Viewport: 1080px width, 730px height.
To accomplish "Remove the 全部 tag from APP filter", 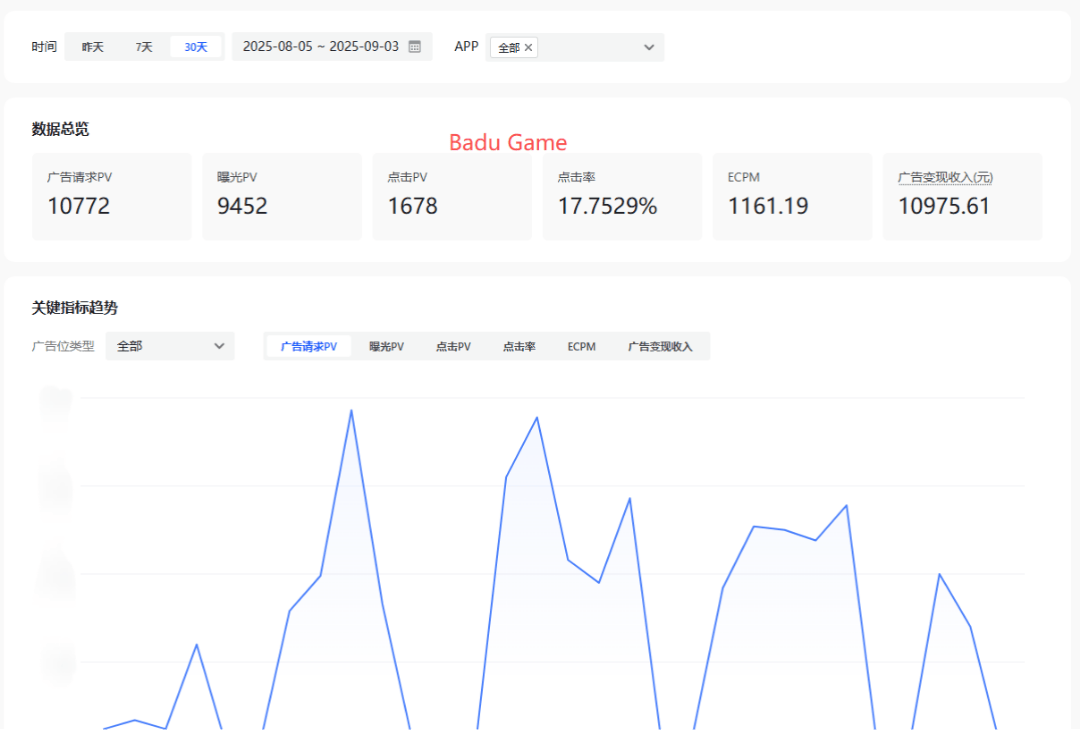I will point(528,48).
